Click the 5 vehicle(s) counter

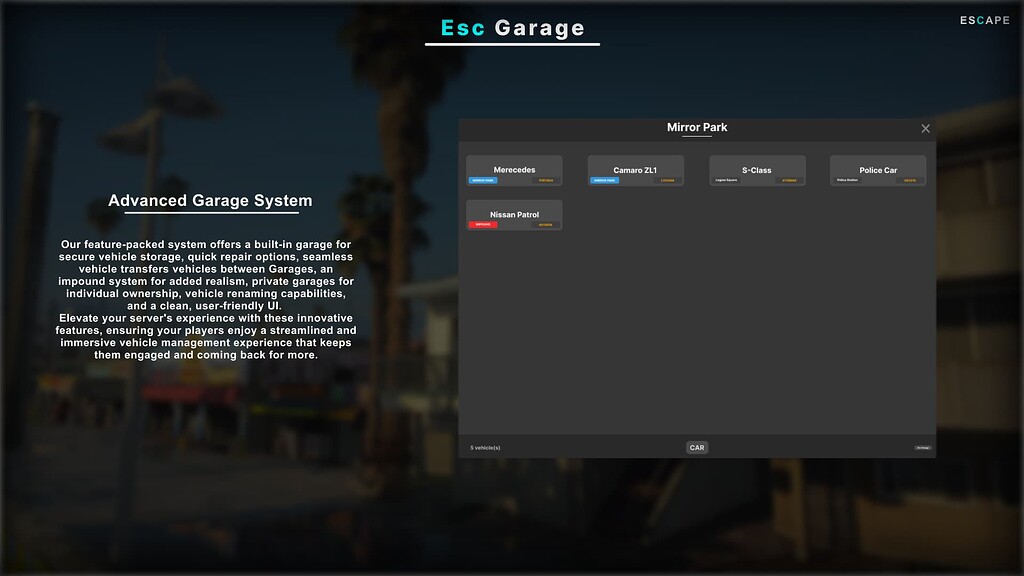(486, 447)
